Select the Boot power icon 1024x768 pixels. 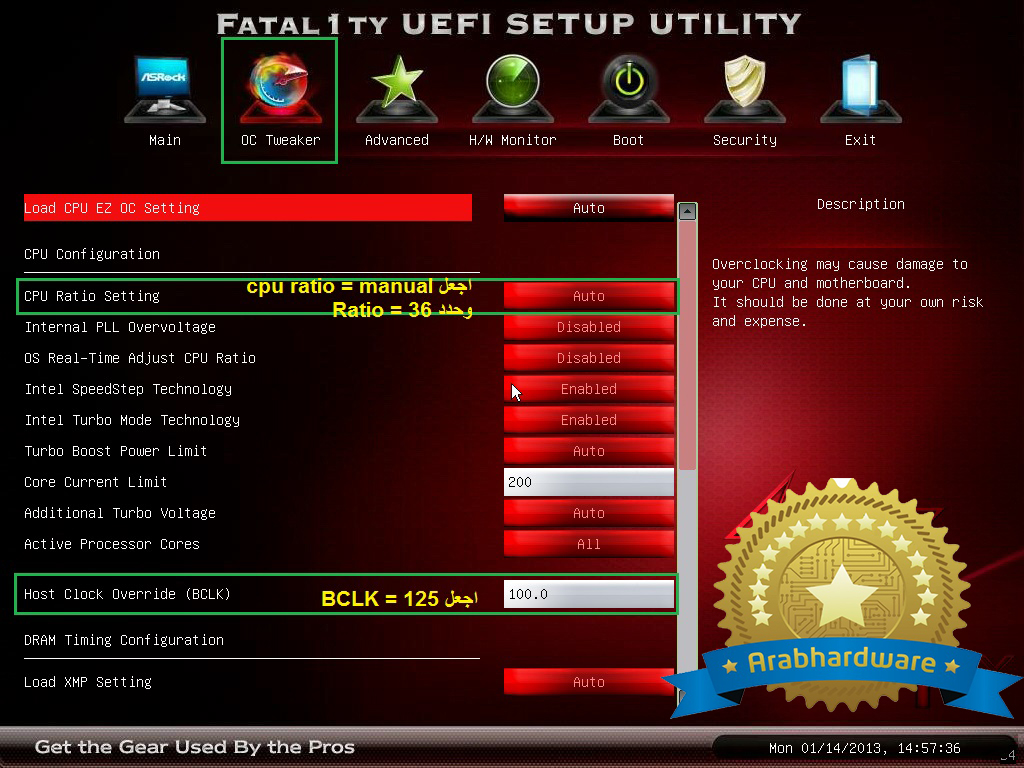tap(628, 88)
